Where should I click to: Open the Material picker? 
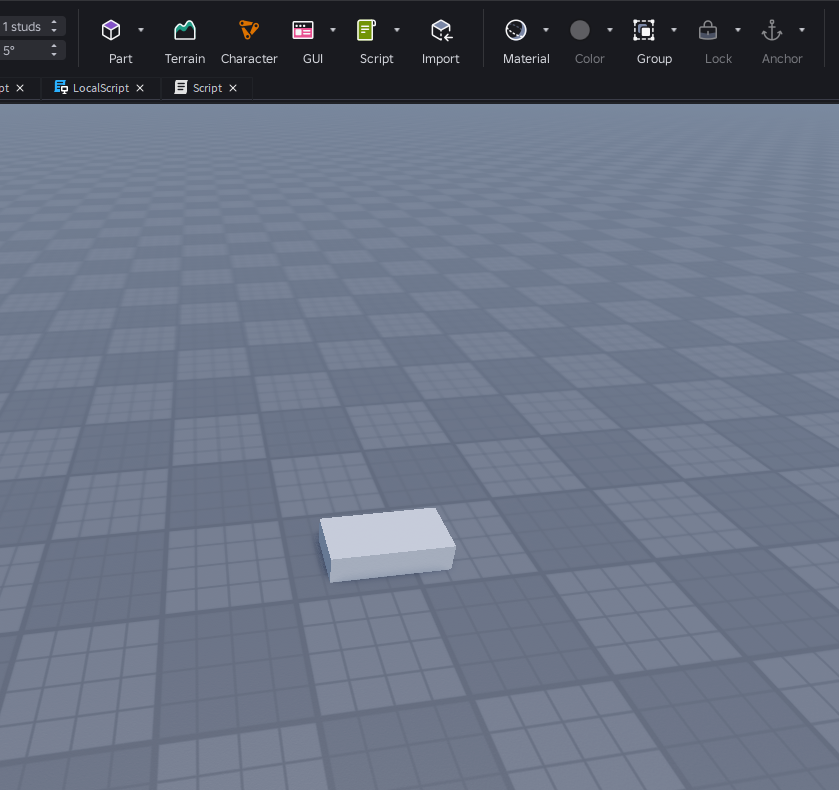pos(516,31)
